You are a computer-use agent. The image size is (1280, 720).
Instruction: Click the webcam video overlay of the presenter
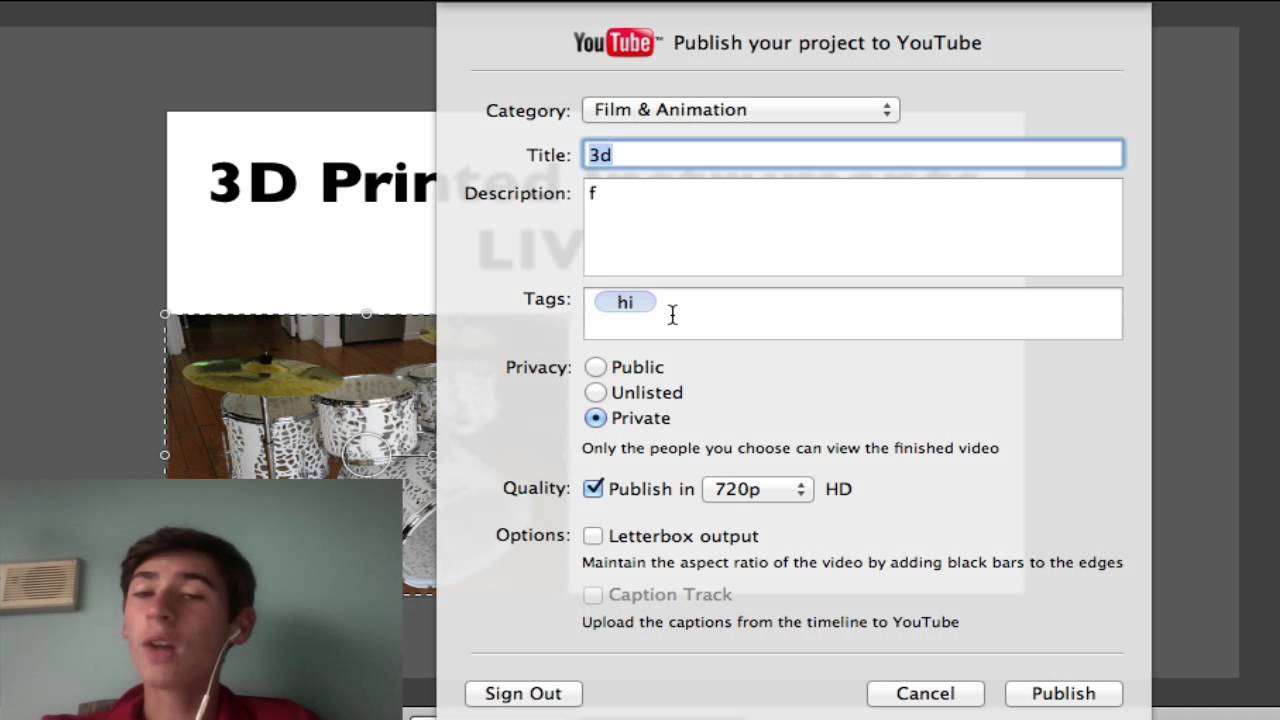[201, 599]
